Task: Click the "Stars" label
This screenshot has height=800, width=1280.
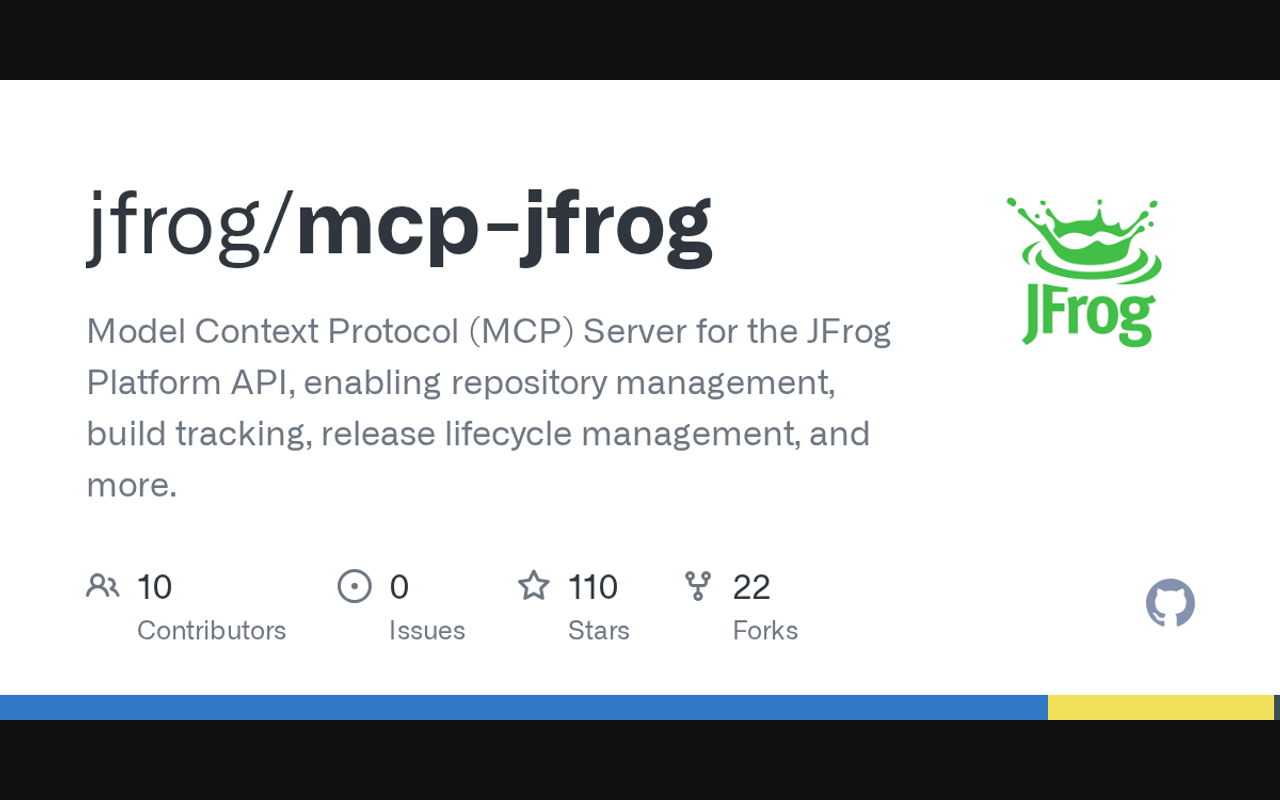Action: [x=599, y=630]
